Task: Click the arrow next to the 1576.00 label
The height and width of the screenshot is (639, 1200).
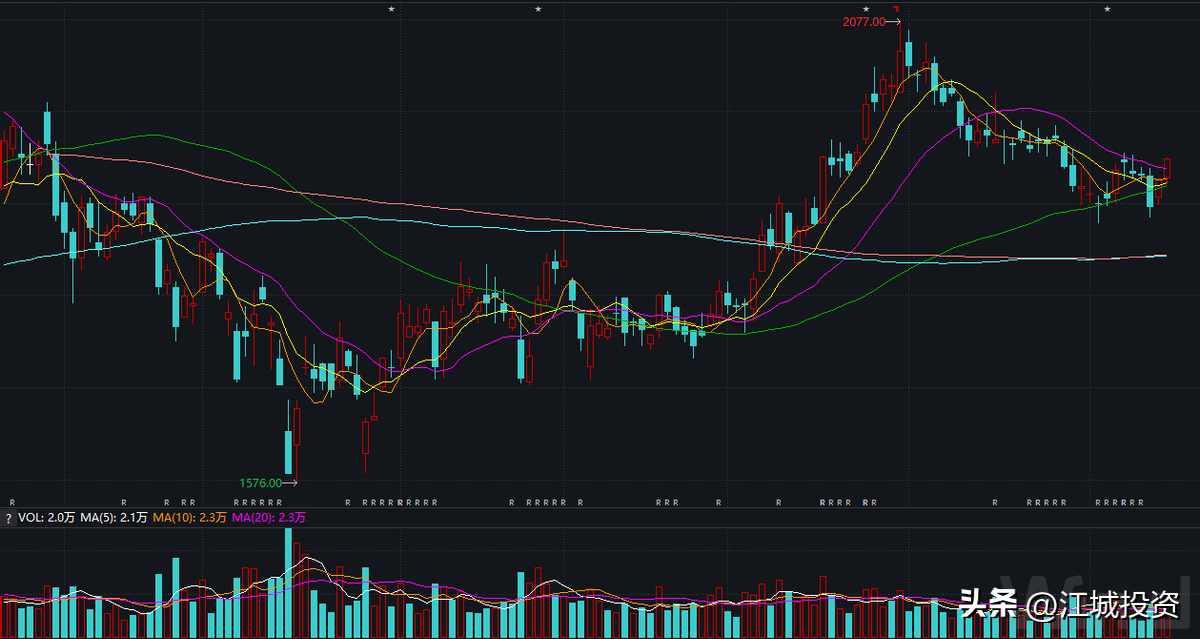Action: [291, 483]
